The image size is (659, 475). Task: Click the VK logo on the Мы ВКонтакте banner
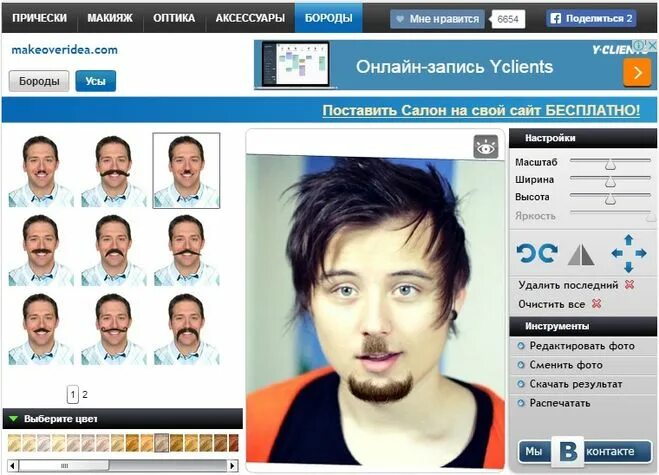coord(567,451)
